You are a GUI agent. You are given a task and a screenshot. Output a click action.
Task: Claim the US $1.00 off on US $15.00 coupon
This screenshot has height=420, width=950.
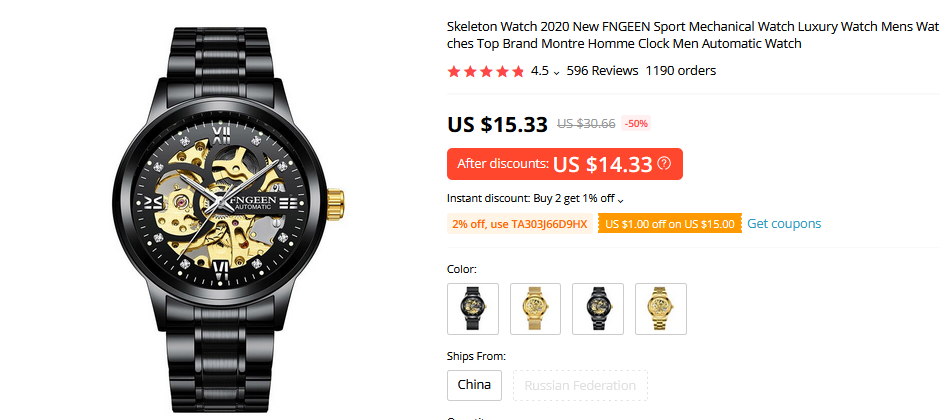670,224
